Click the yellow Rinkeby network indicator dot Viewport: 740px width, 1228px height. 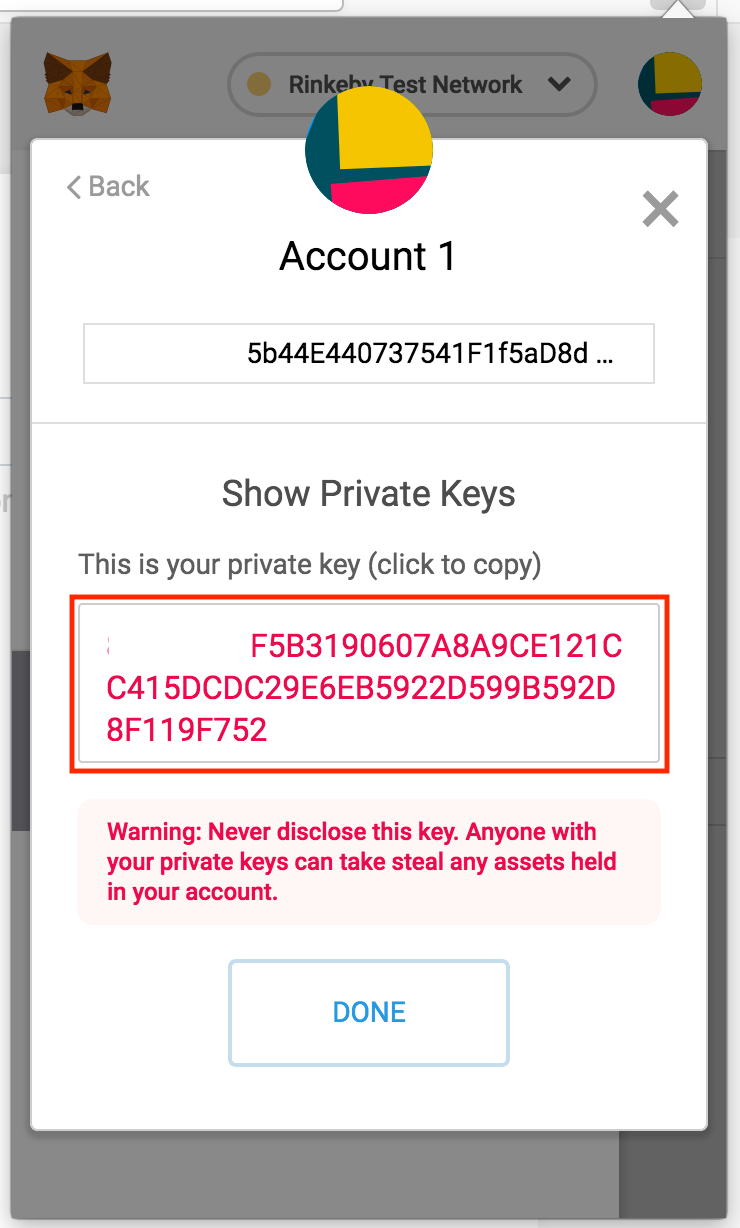[x=259, y=85]
